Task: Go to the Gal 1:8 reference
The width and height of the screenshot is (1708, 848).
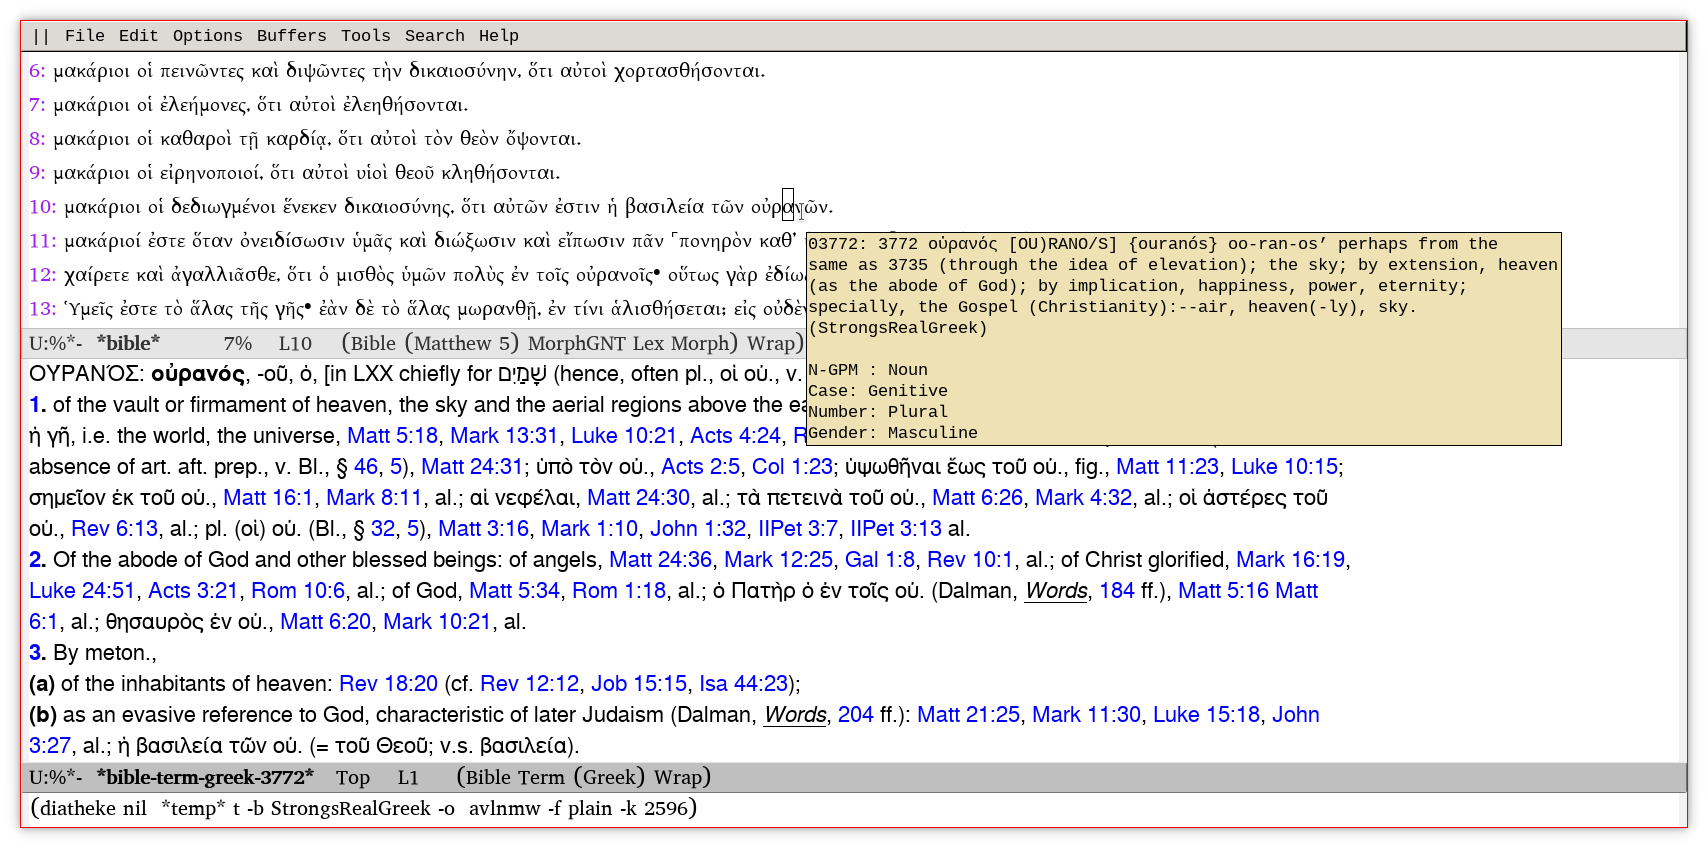Action: click(879, 560)
